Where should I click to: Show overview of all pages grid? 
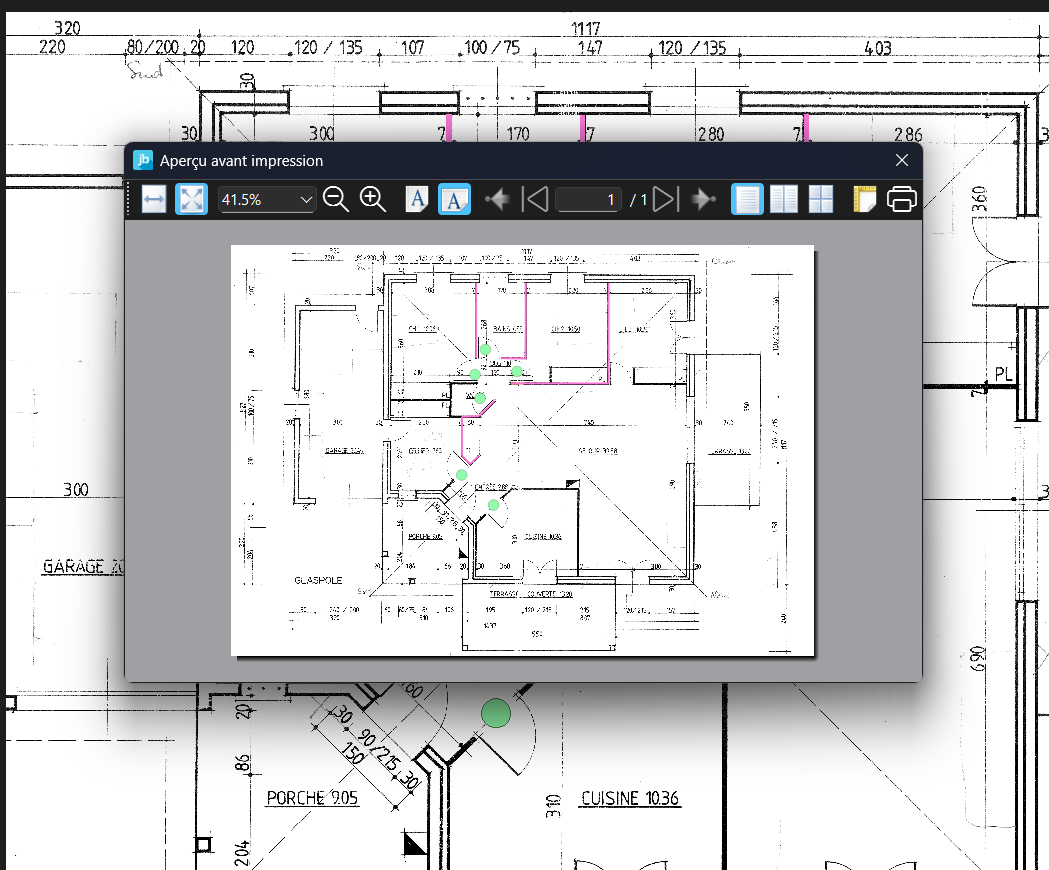point(821,199)
